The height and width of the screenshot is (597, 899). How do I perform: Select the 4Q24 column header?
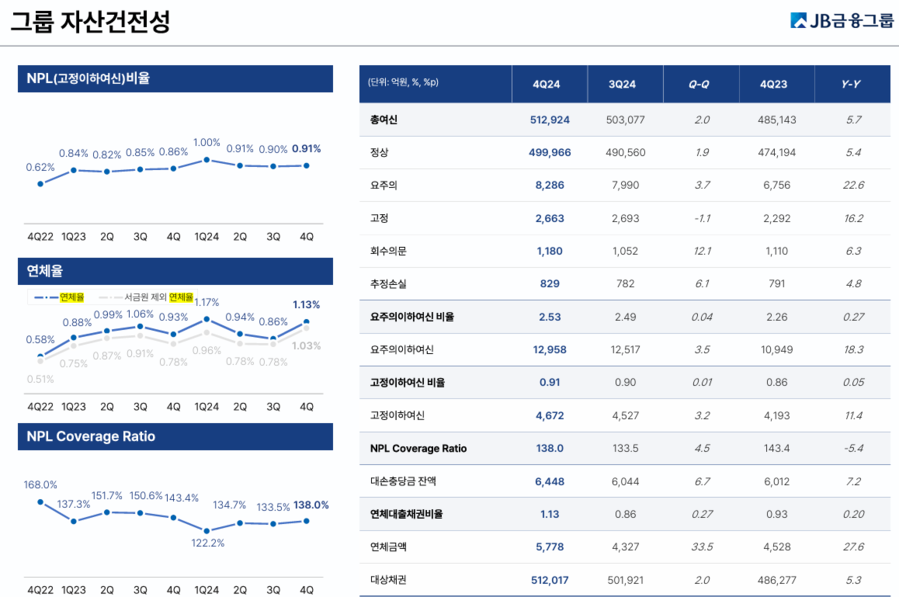click(x=549, y=84)
